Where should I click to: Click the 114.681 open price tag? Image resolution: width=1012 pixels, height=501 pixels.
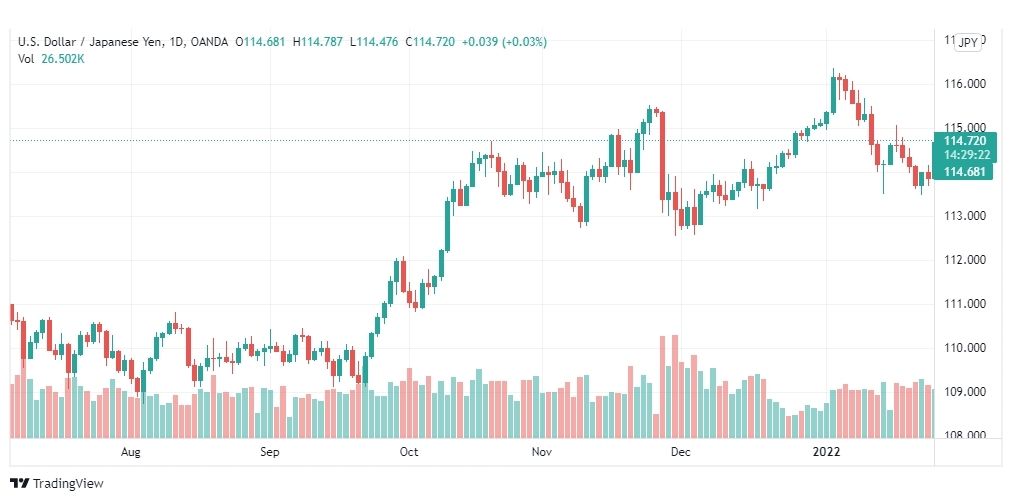(x=964, y=172)
